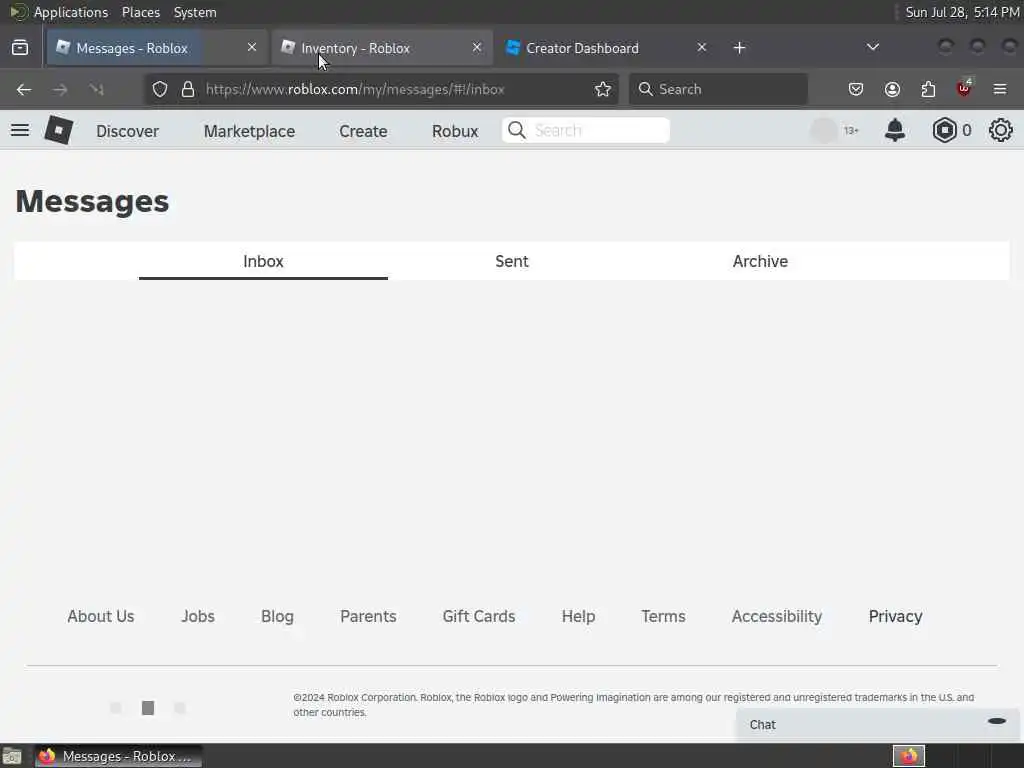Close the Messages - Roblox tab

252,48
